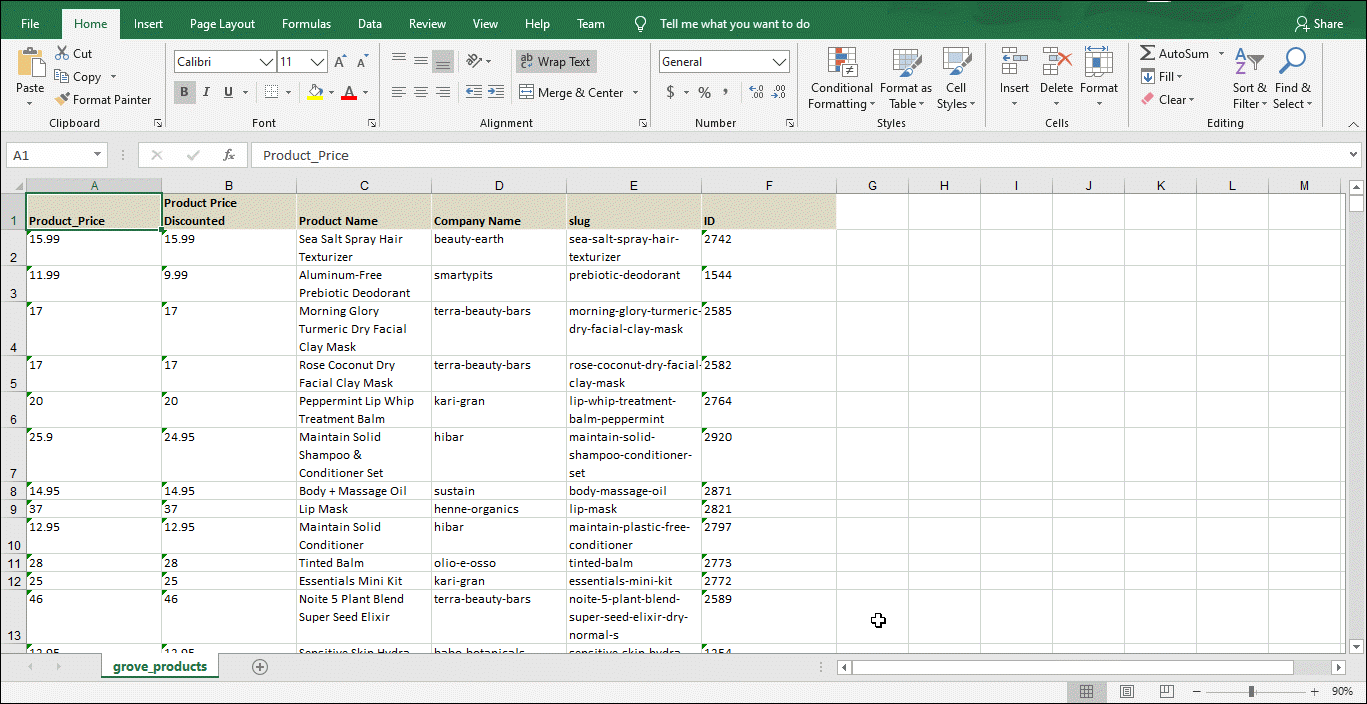1367x704 pixels.
Task: Open the Formulas ribbon tab
Action: tap(306, 24)
